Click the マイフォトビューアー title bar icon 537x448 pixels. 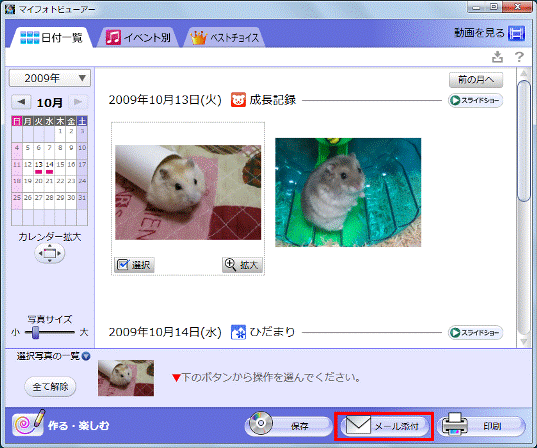pyautogui.click(x=10, y=9)
